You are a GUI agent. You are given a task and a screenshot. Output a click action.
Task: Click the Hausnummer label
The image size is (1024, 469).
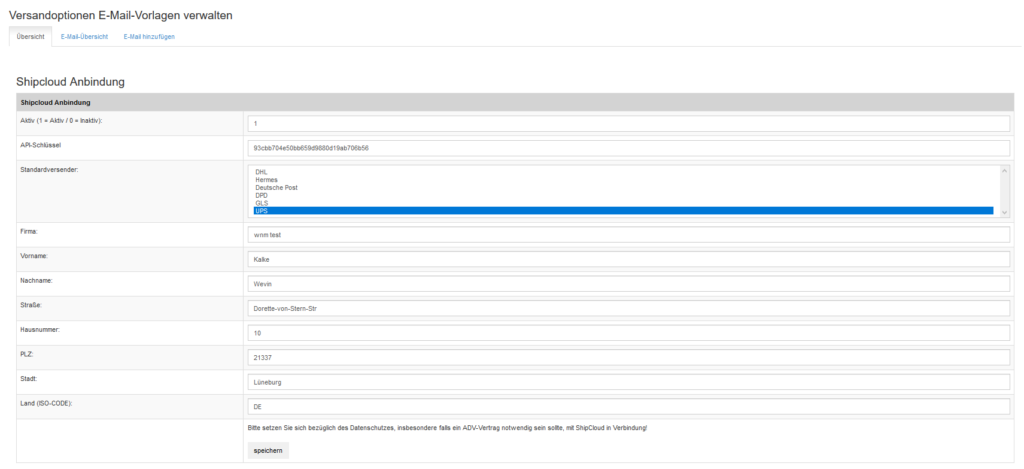point(40,329)
